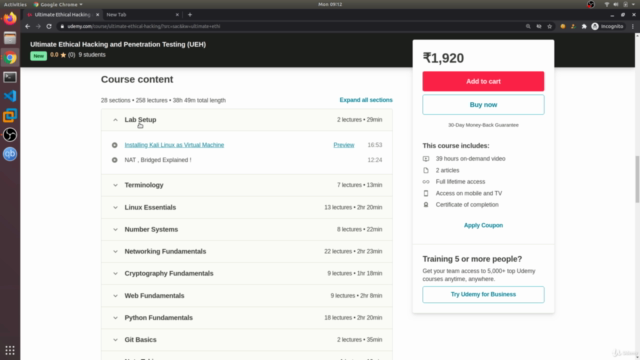Click the Course content heading
640x360 pixels.
click(137, 79)
